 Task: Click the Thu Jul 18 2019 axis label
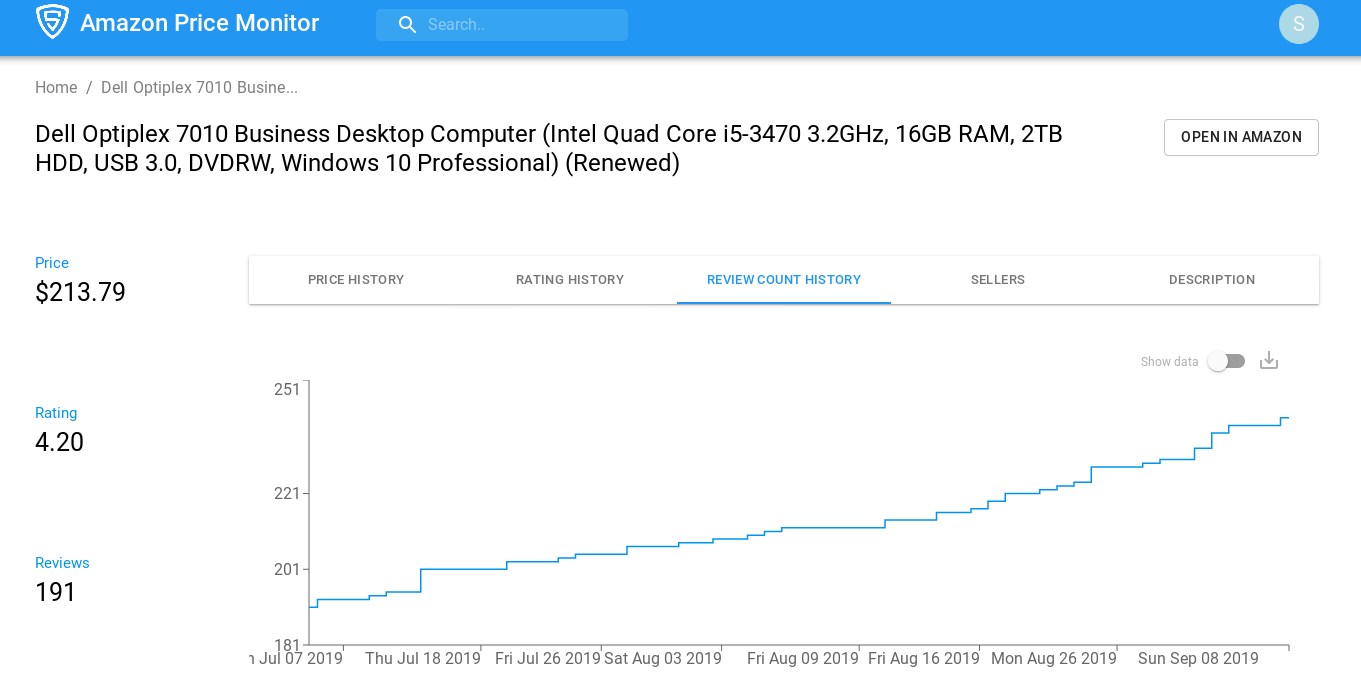[x=423, y=658]
